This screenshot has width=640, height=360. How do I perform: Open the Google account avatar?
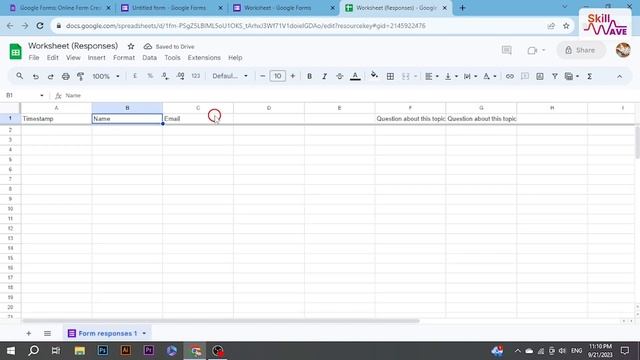[x=623, y=50]
